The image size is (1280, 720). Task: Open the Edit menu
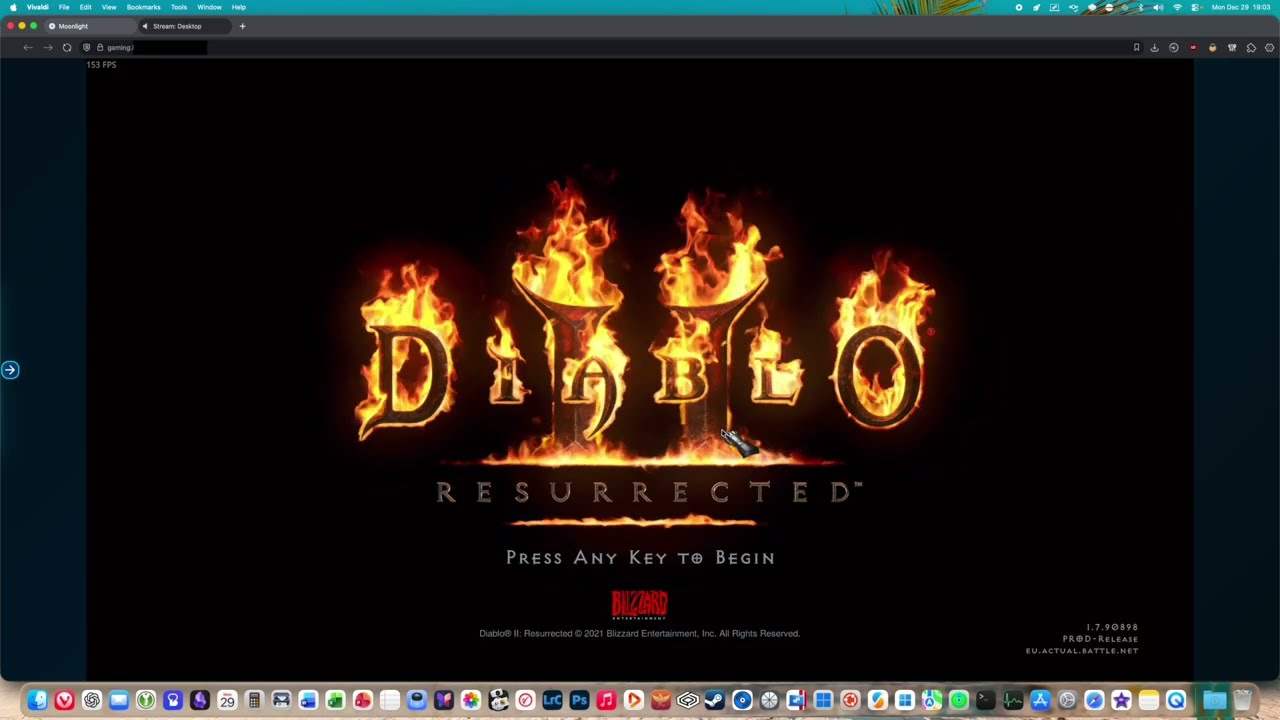[x=86, y=7]
